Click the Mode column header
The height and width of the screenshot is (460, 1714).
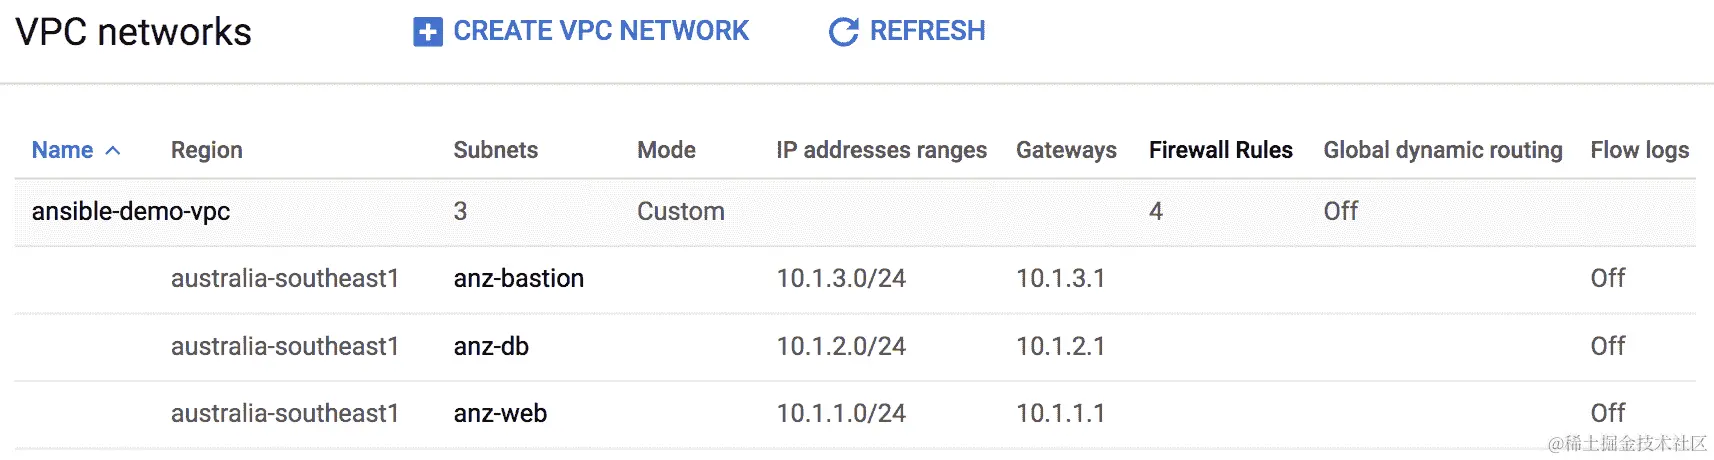point(666,150)
